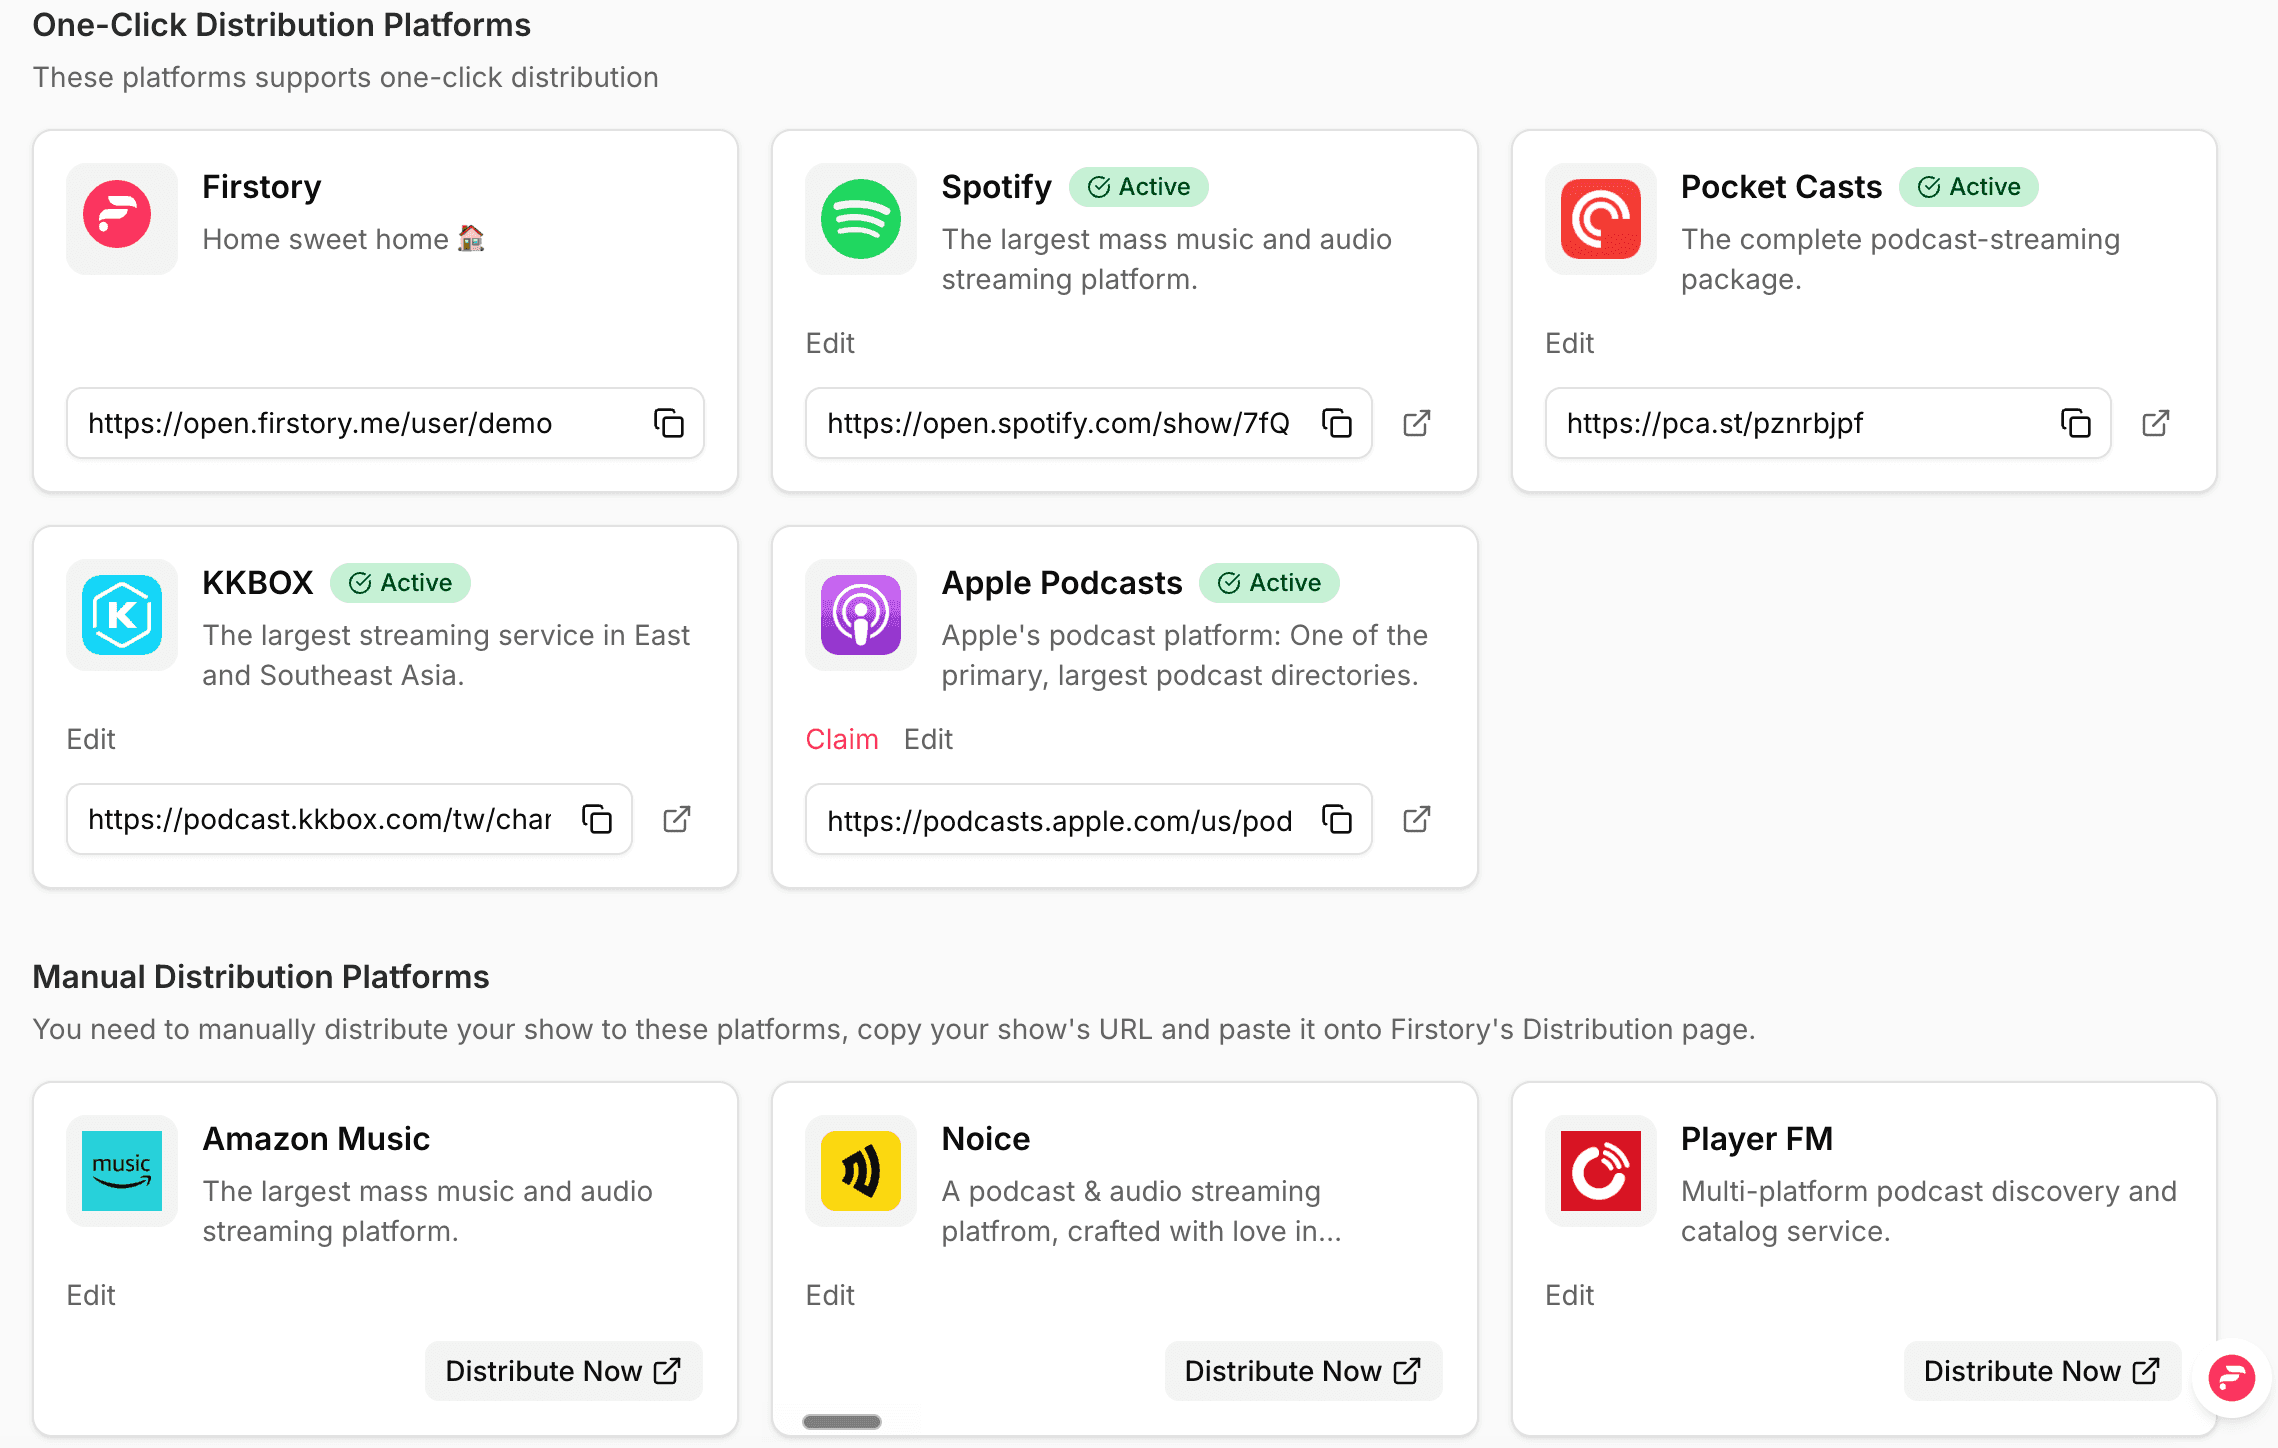Click the Firstory platform logo
The height and width of the screenshot is (1448, 2278).
point(121,218)
